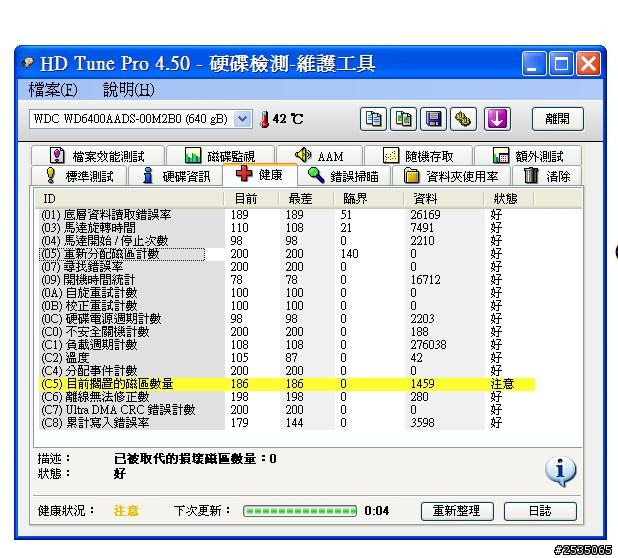The image size is (618, 558).
Task: Click the data value 1459
Action: [423, 384]
